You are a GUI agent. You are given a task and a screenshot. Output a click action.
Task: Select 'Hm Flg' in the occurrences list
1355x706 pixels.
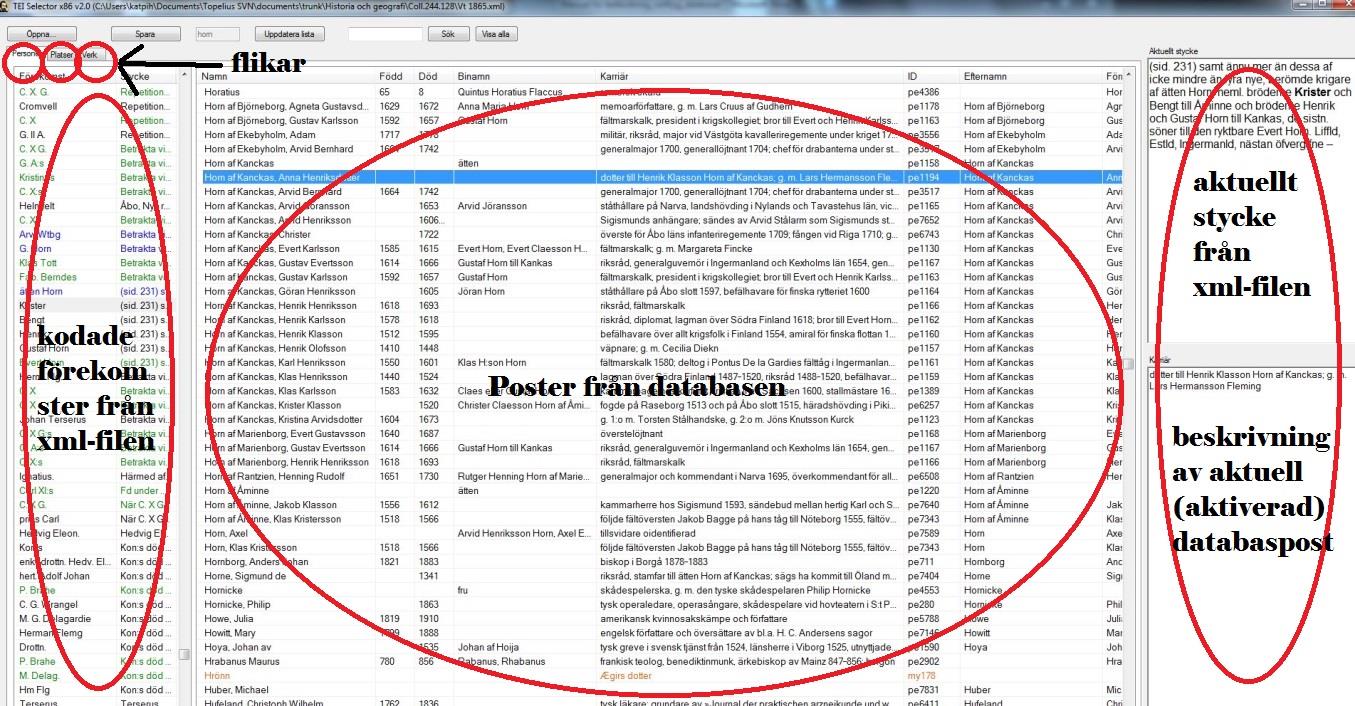[34, 690]
